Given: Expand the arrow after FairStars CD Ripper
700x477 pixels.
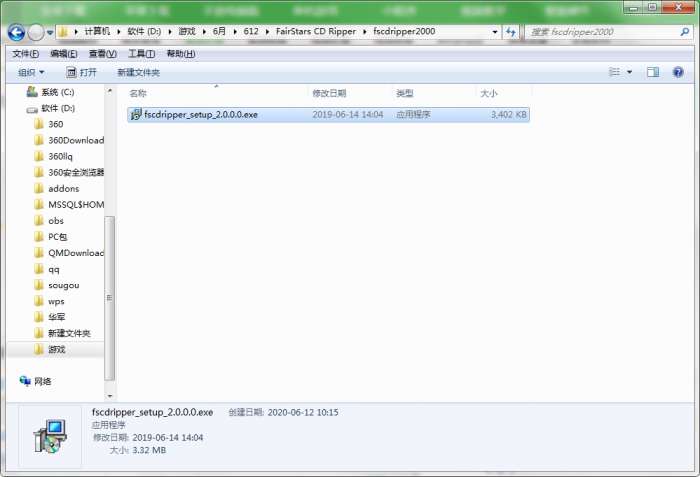Looking at the screenshot, I should point(364,32).
